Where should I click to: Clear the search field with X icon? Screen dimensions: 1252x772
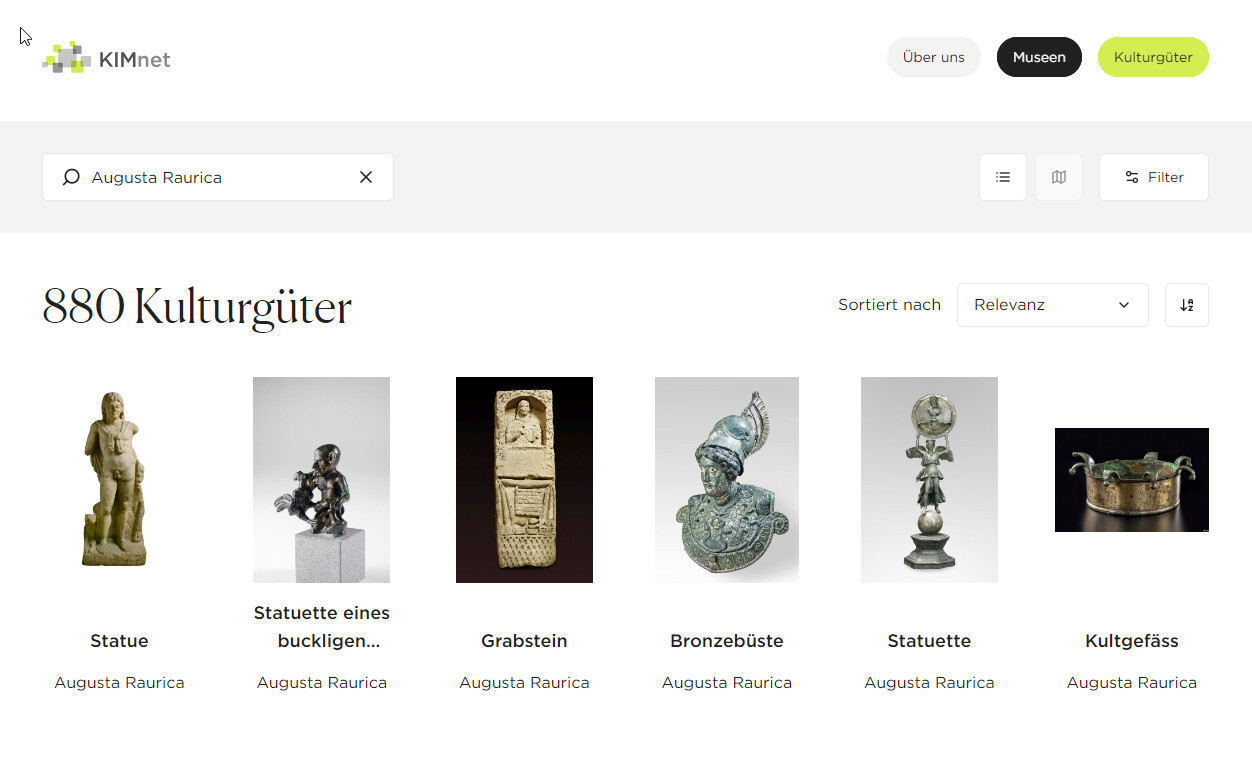(366, 177)
